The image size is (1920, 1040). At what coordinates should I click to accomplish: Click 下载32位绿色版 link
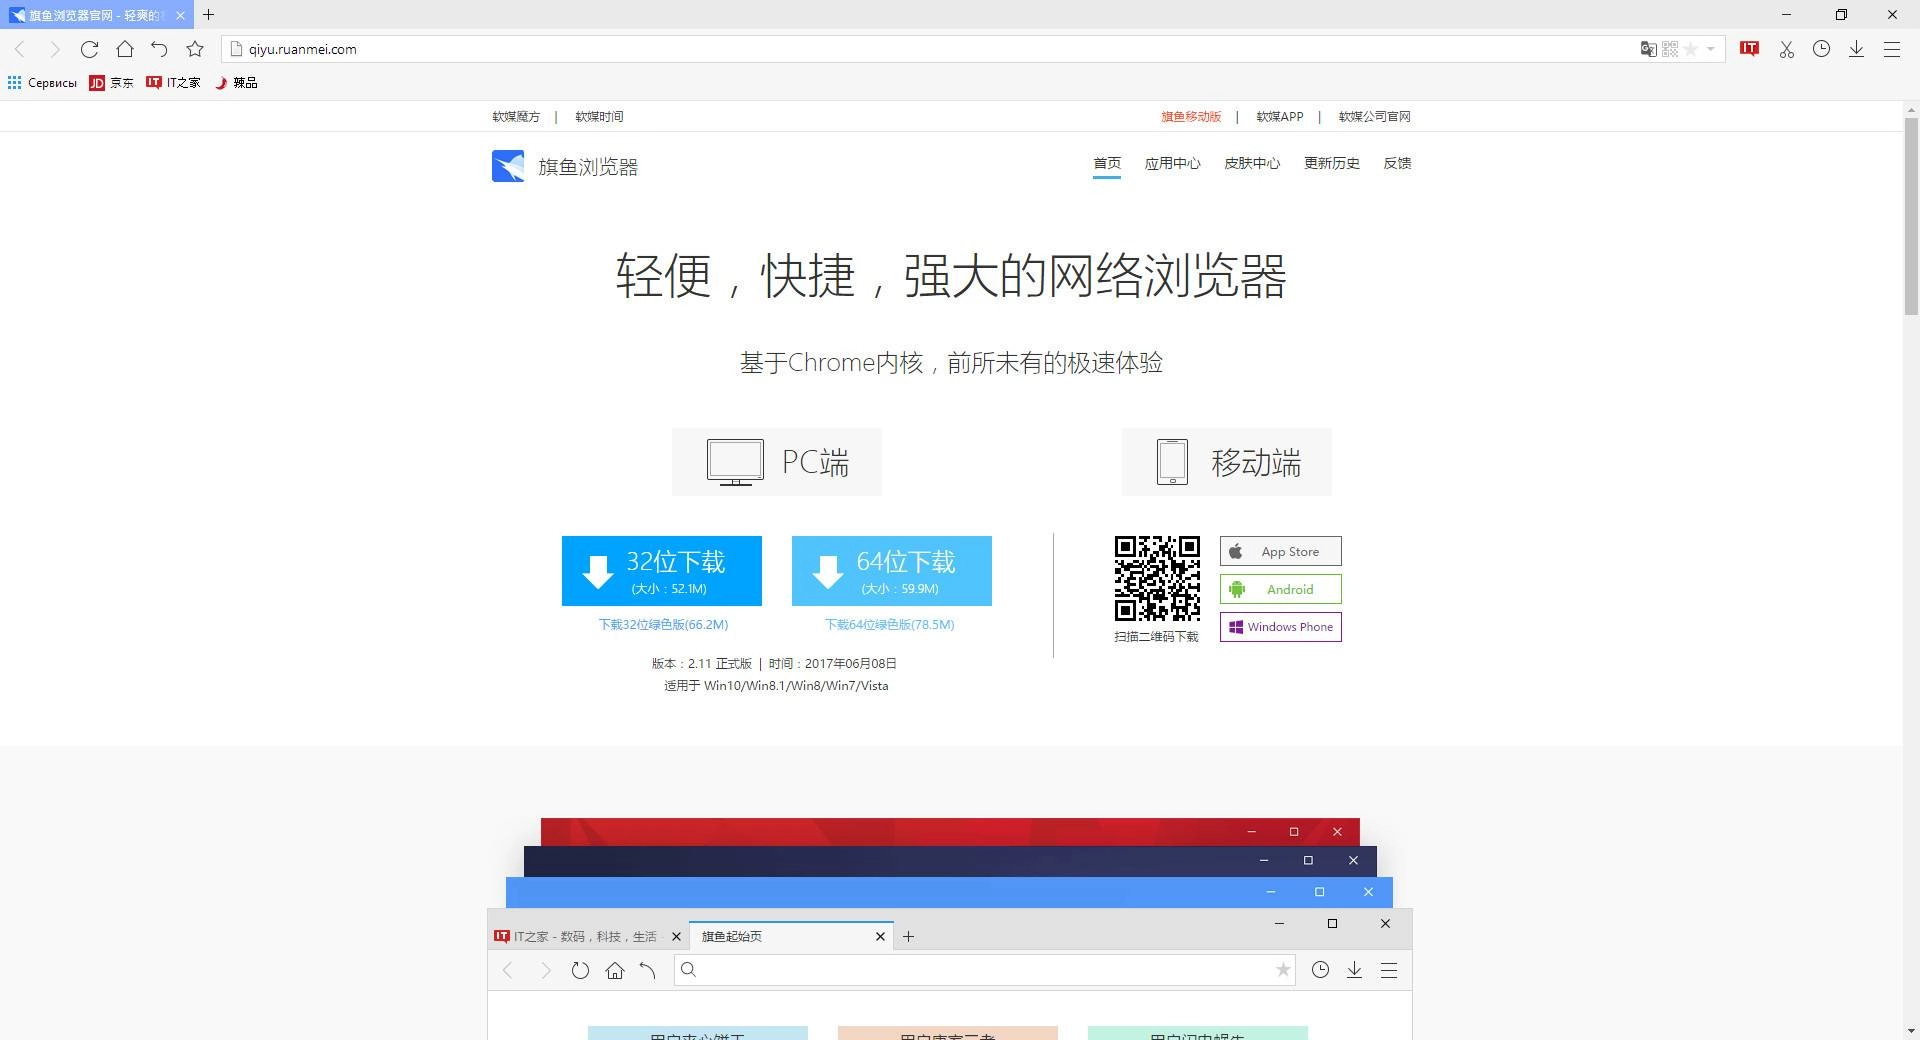coord(663,624)
